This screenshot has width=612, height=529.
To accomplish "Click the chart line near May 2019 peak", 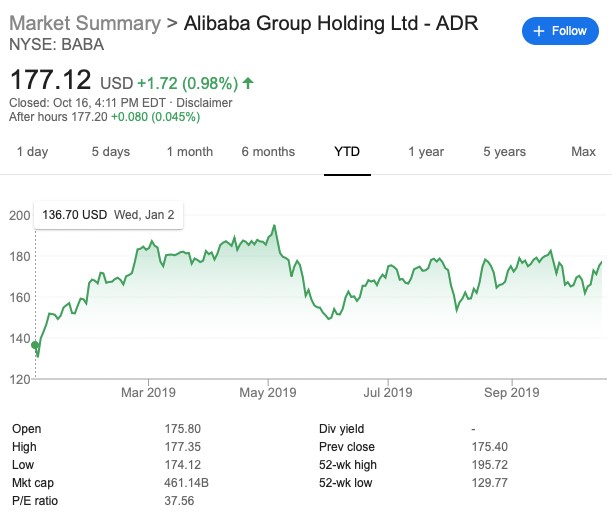I will 274,227.
